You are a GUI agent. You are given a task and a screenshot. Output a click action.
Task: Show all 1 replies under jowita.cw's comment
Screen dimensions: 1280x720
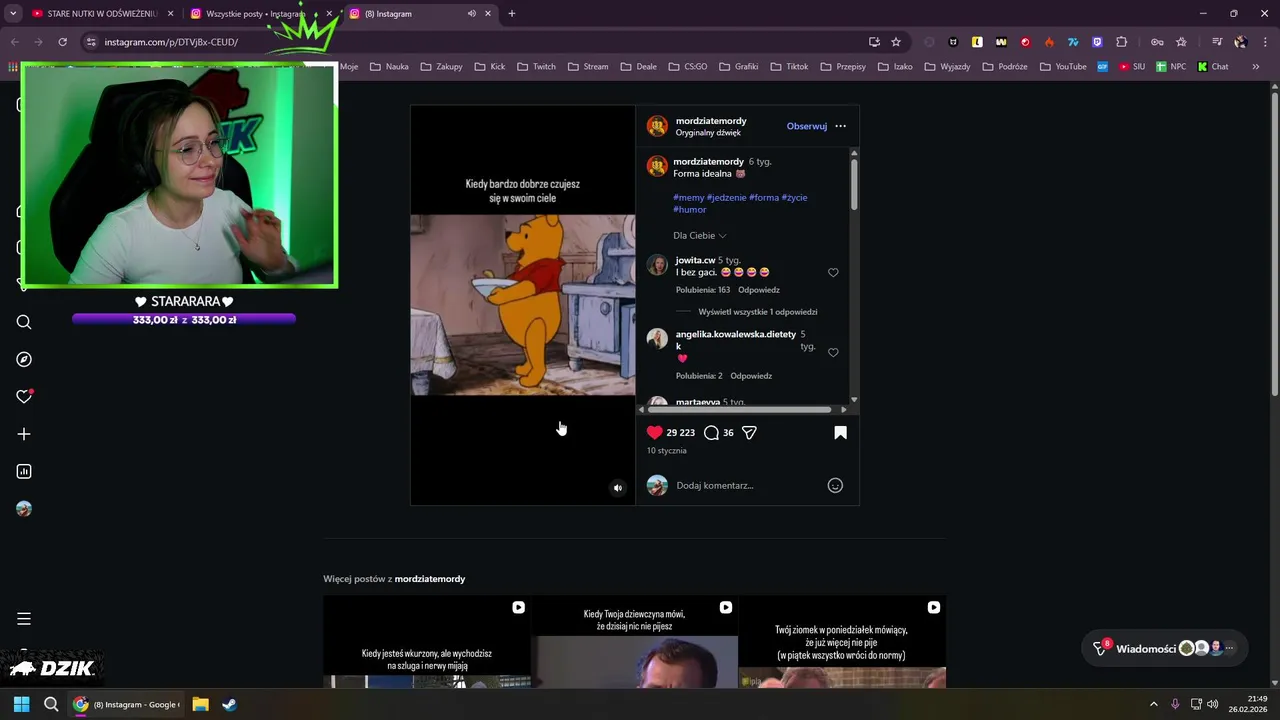[x=757, y=311]
